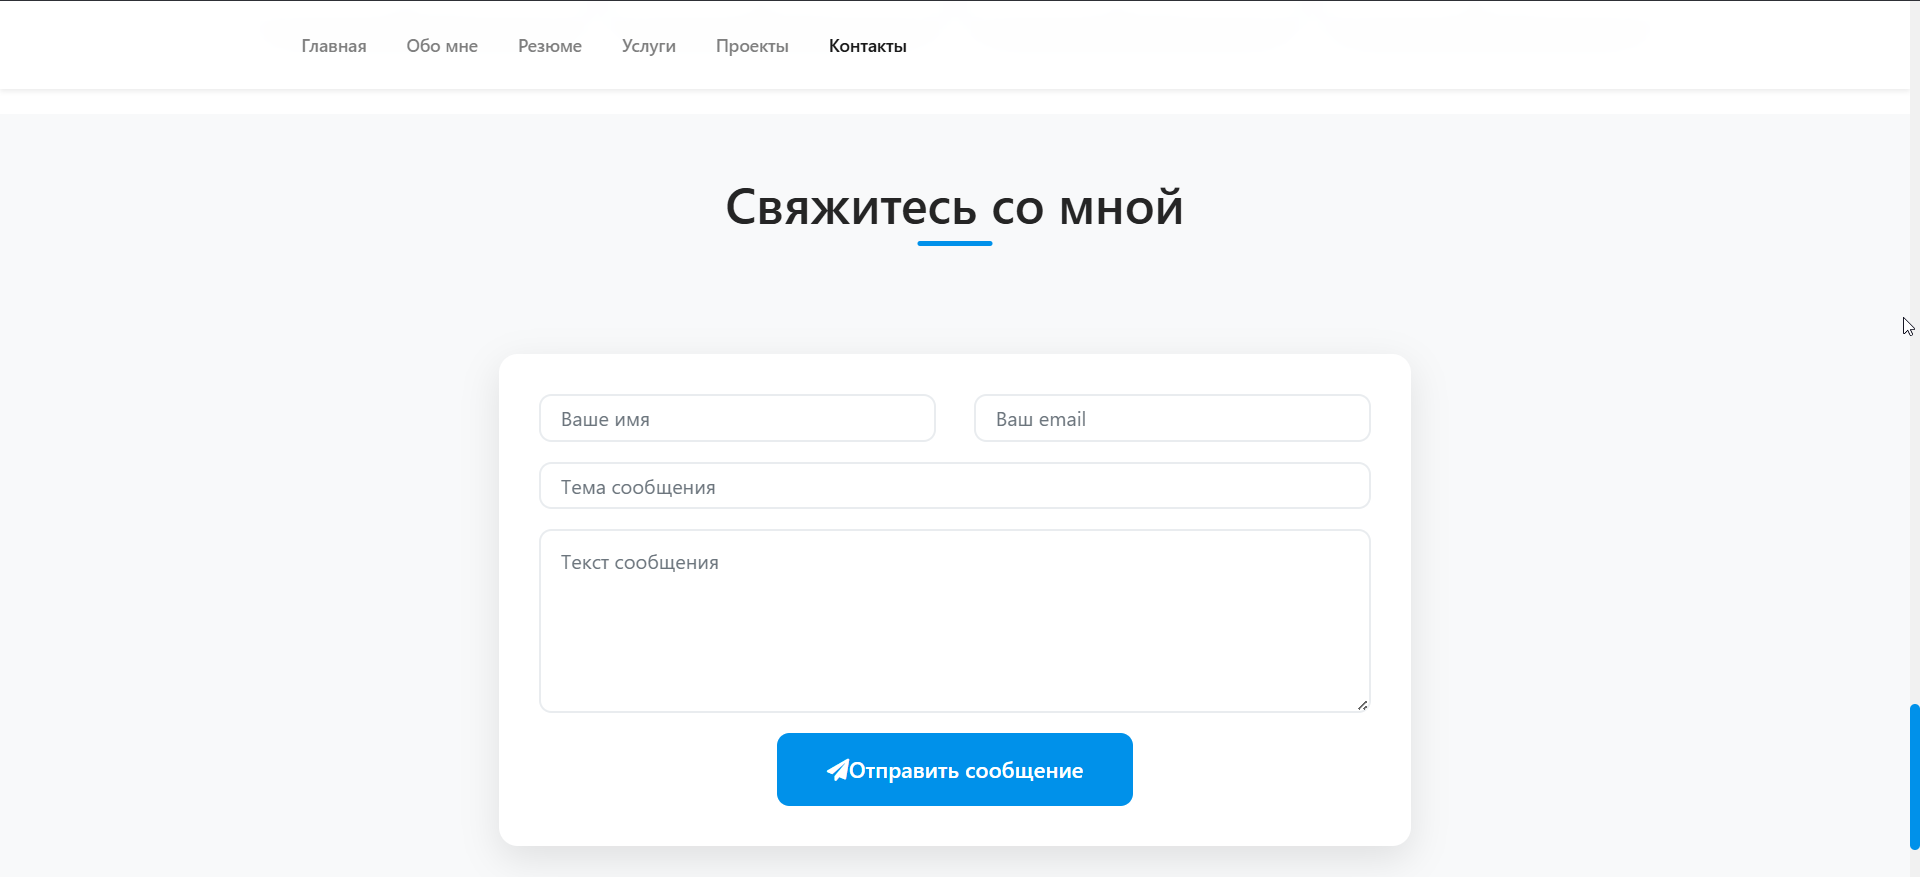The image size is (1920, 877).
Task: Open the Главная navigation link
Action: pyautogui.click(x=334, y=46)
